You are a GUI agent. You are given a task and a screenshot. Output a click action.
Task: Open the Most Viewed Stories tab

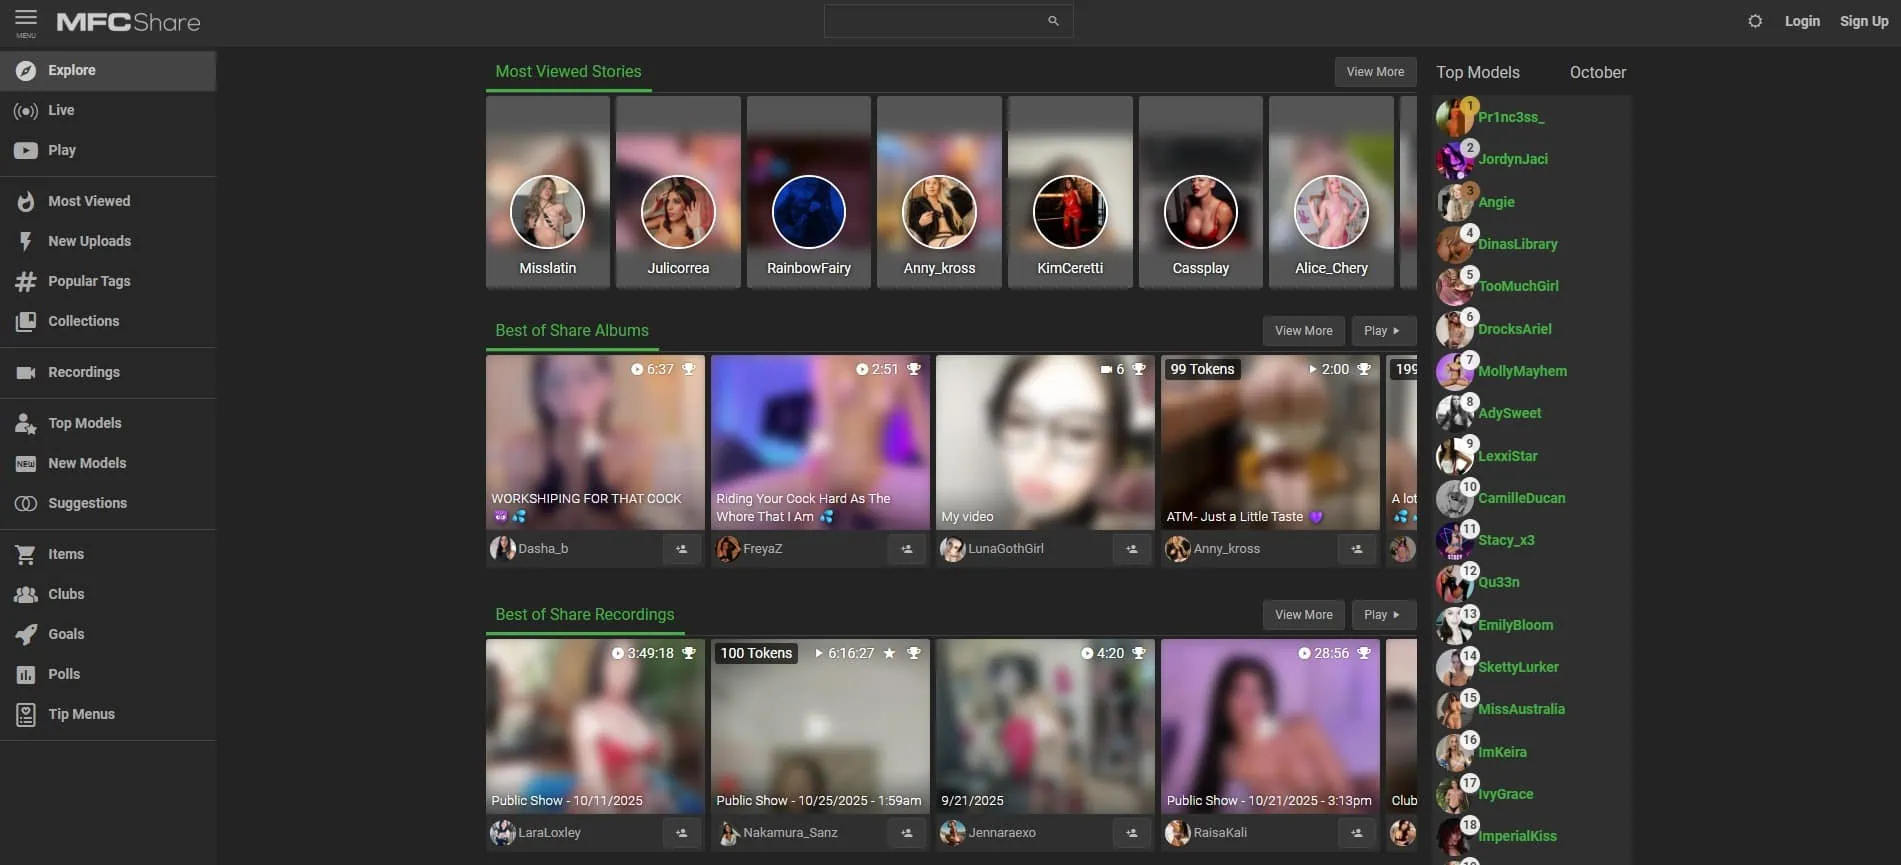click(x=568, y=72)
